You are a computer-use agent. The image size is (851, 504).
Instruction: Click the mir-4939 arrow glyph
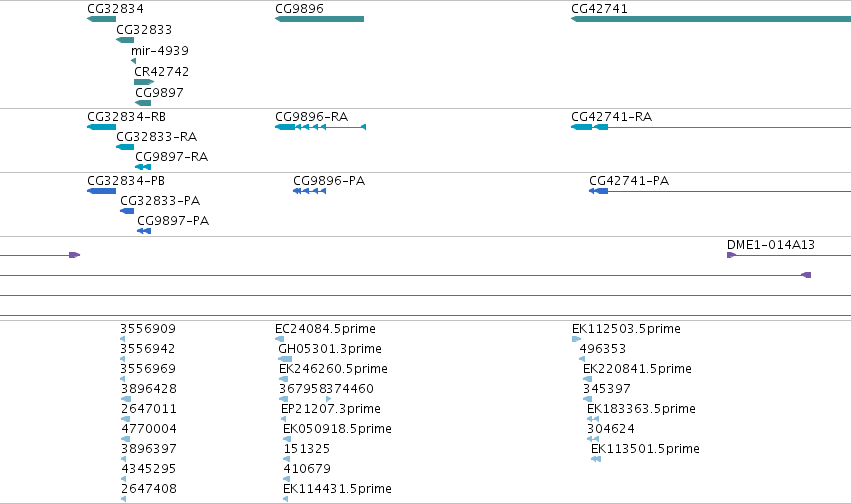point(134,61)
